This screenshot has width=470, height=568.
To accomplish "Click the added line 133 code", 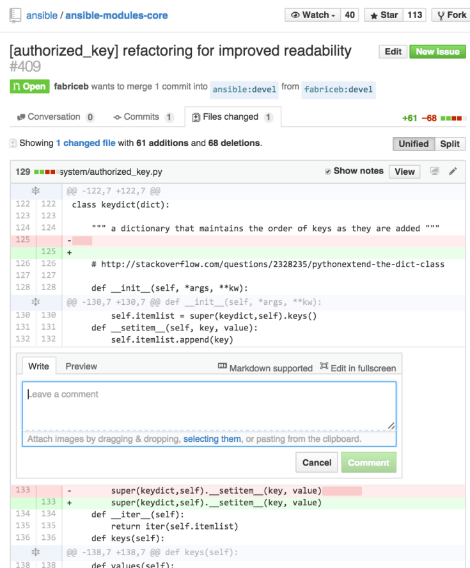I will point(216,503).
